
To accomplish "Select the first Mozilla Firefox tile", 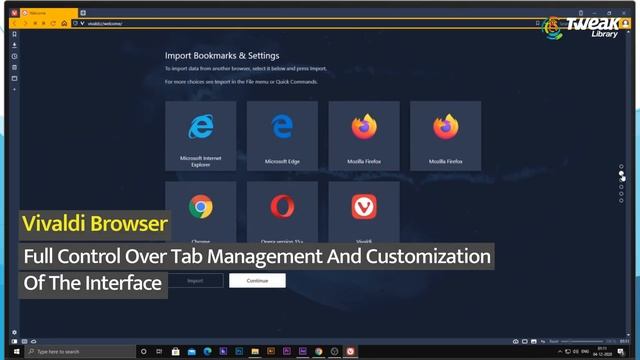I will pyautogui.click(x=364, y=136).
